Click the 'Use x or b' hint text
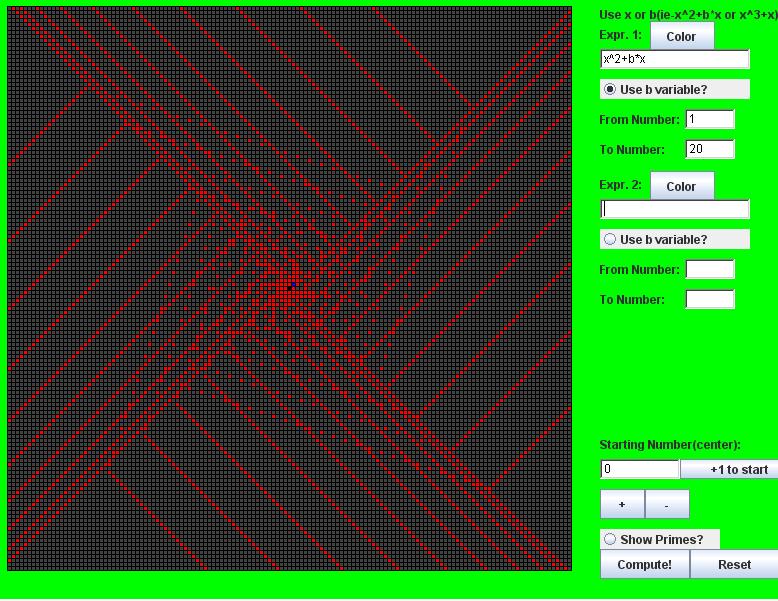The height and width of the screenshot is (601, 778). [689, 15]
